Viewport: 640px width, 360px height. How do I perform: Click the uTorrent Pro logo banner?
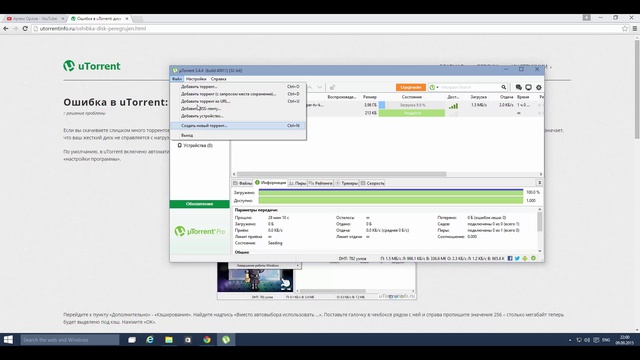[200, 231]
